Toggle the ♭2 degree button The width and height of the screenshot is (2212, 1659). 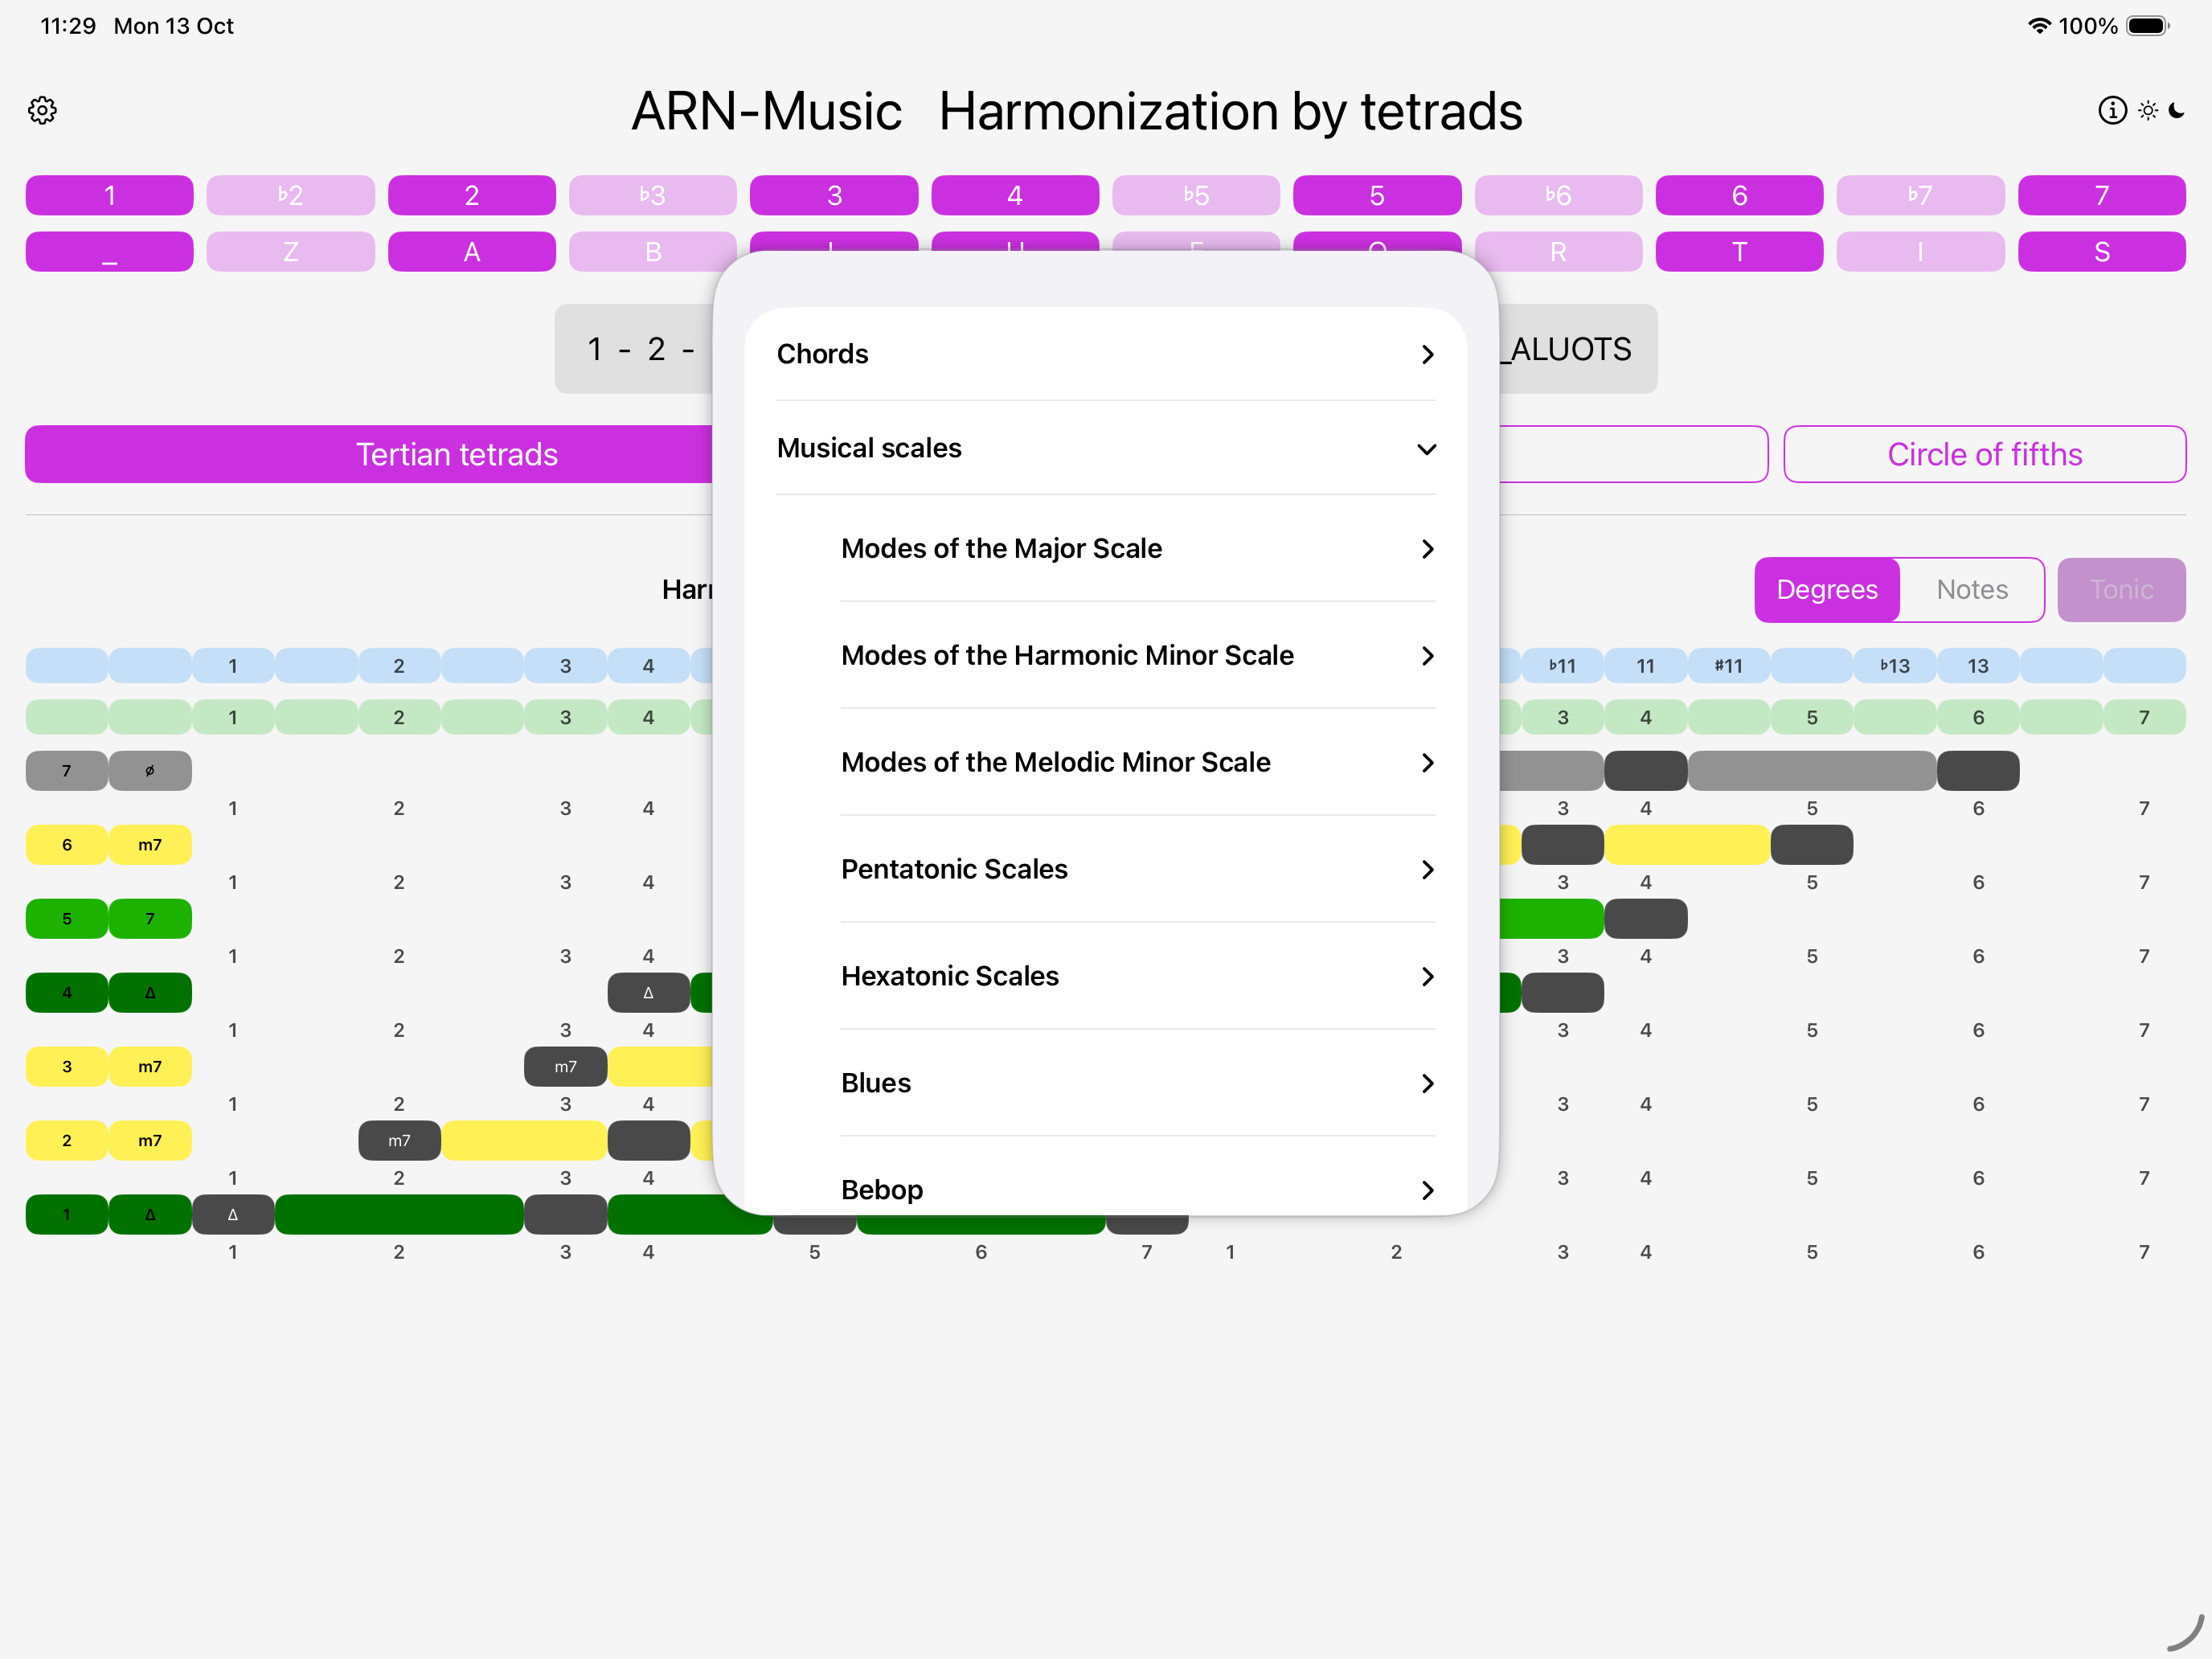click(290, 195)
